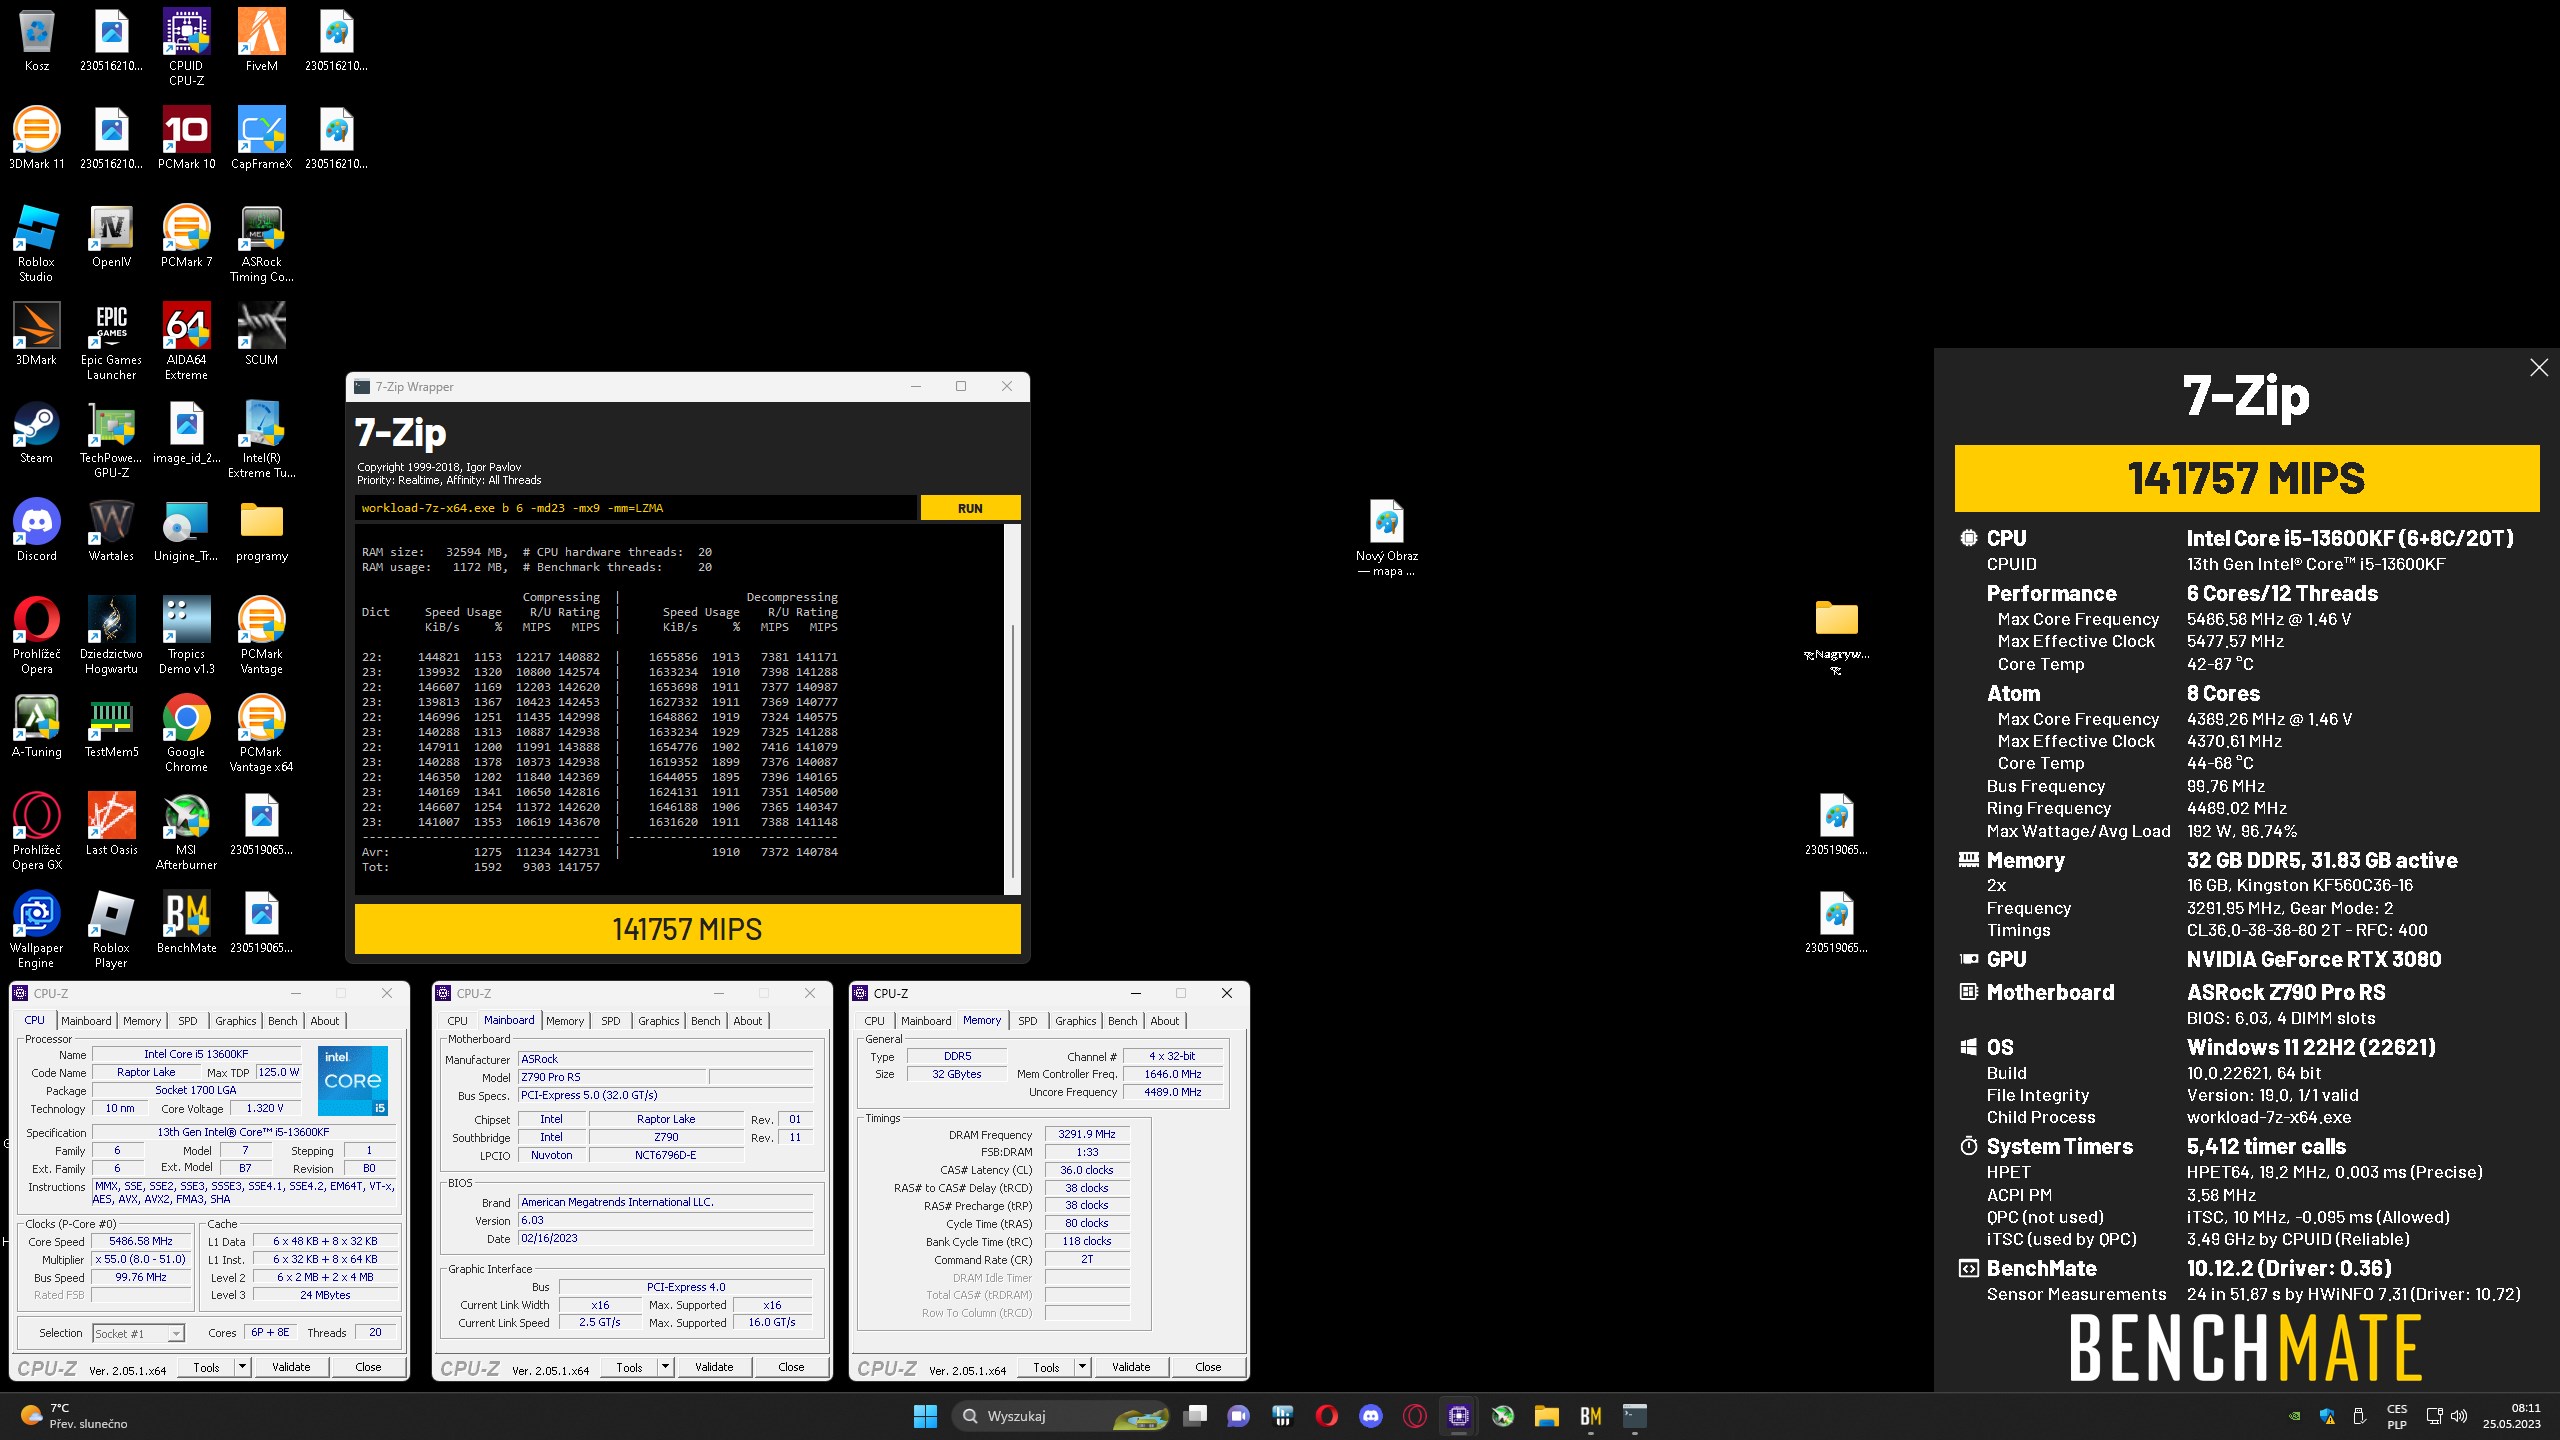This screenshot has height=1440, width=2560.
Task: Click Validate in the second CPU-Z window
Action: click(x=714, y=1367)
